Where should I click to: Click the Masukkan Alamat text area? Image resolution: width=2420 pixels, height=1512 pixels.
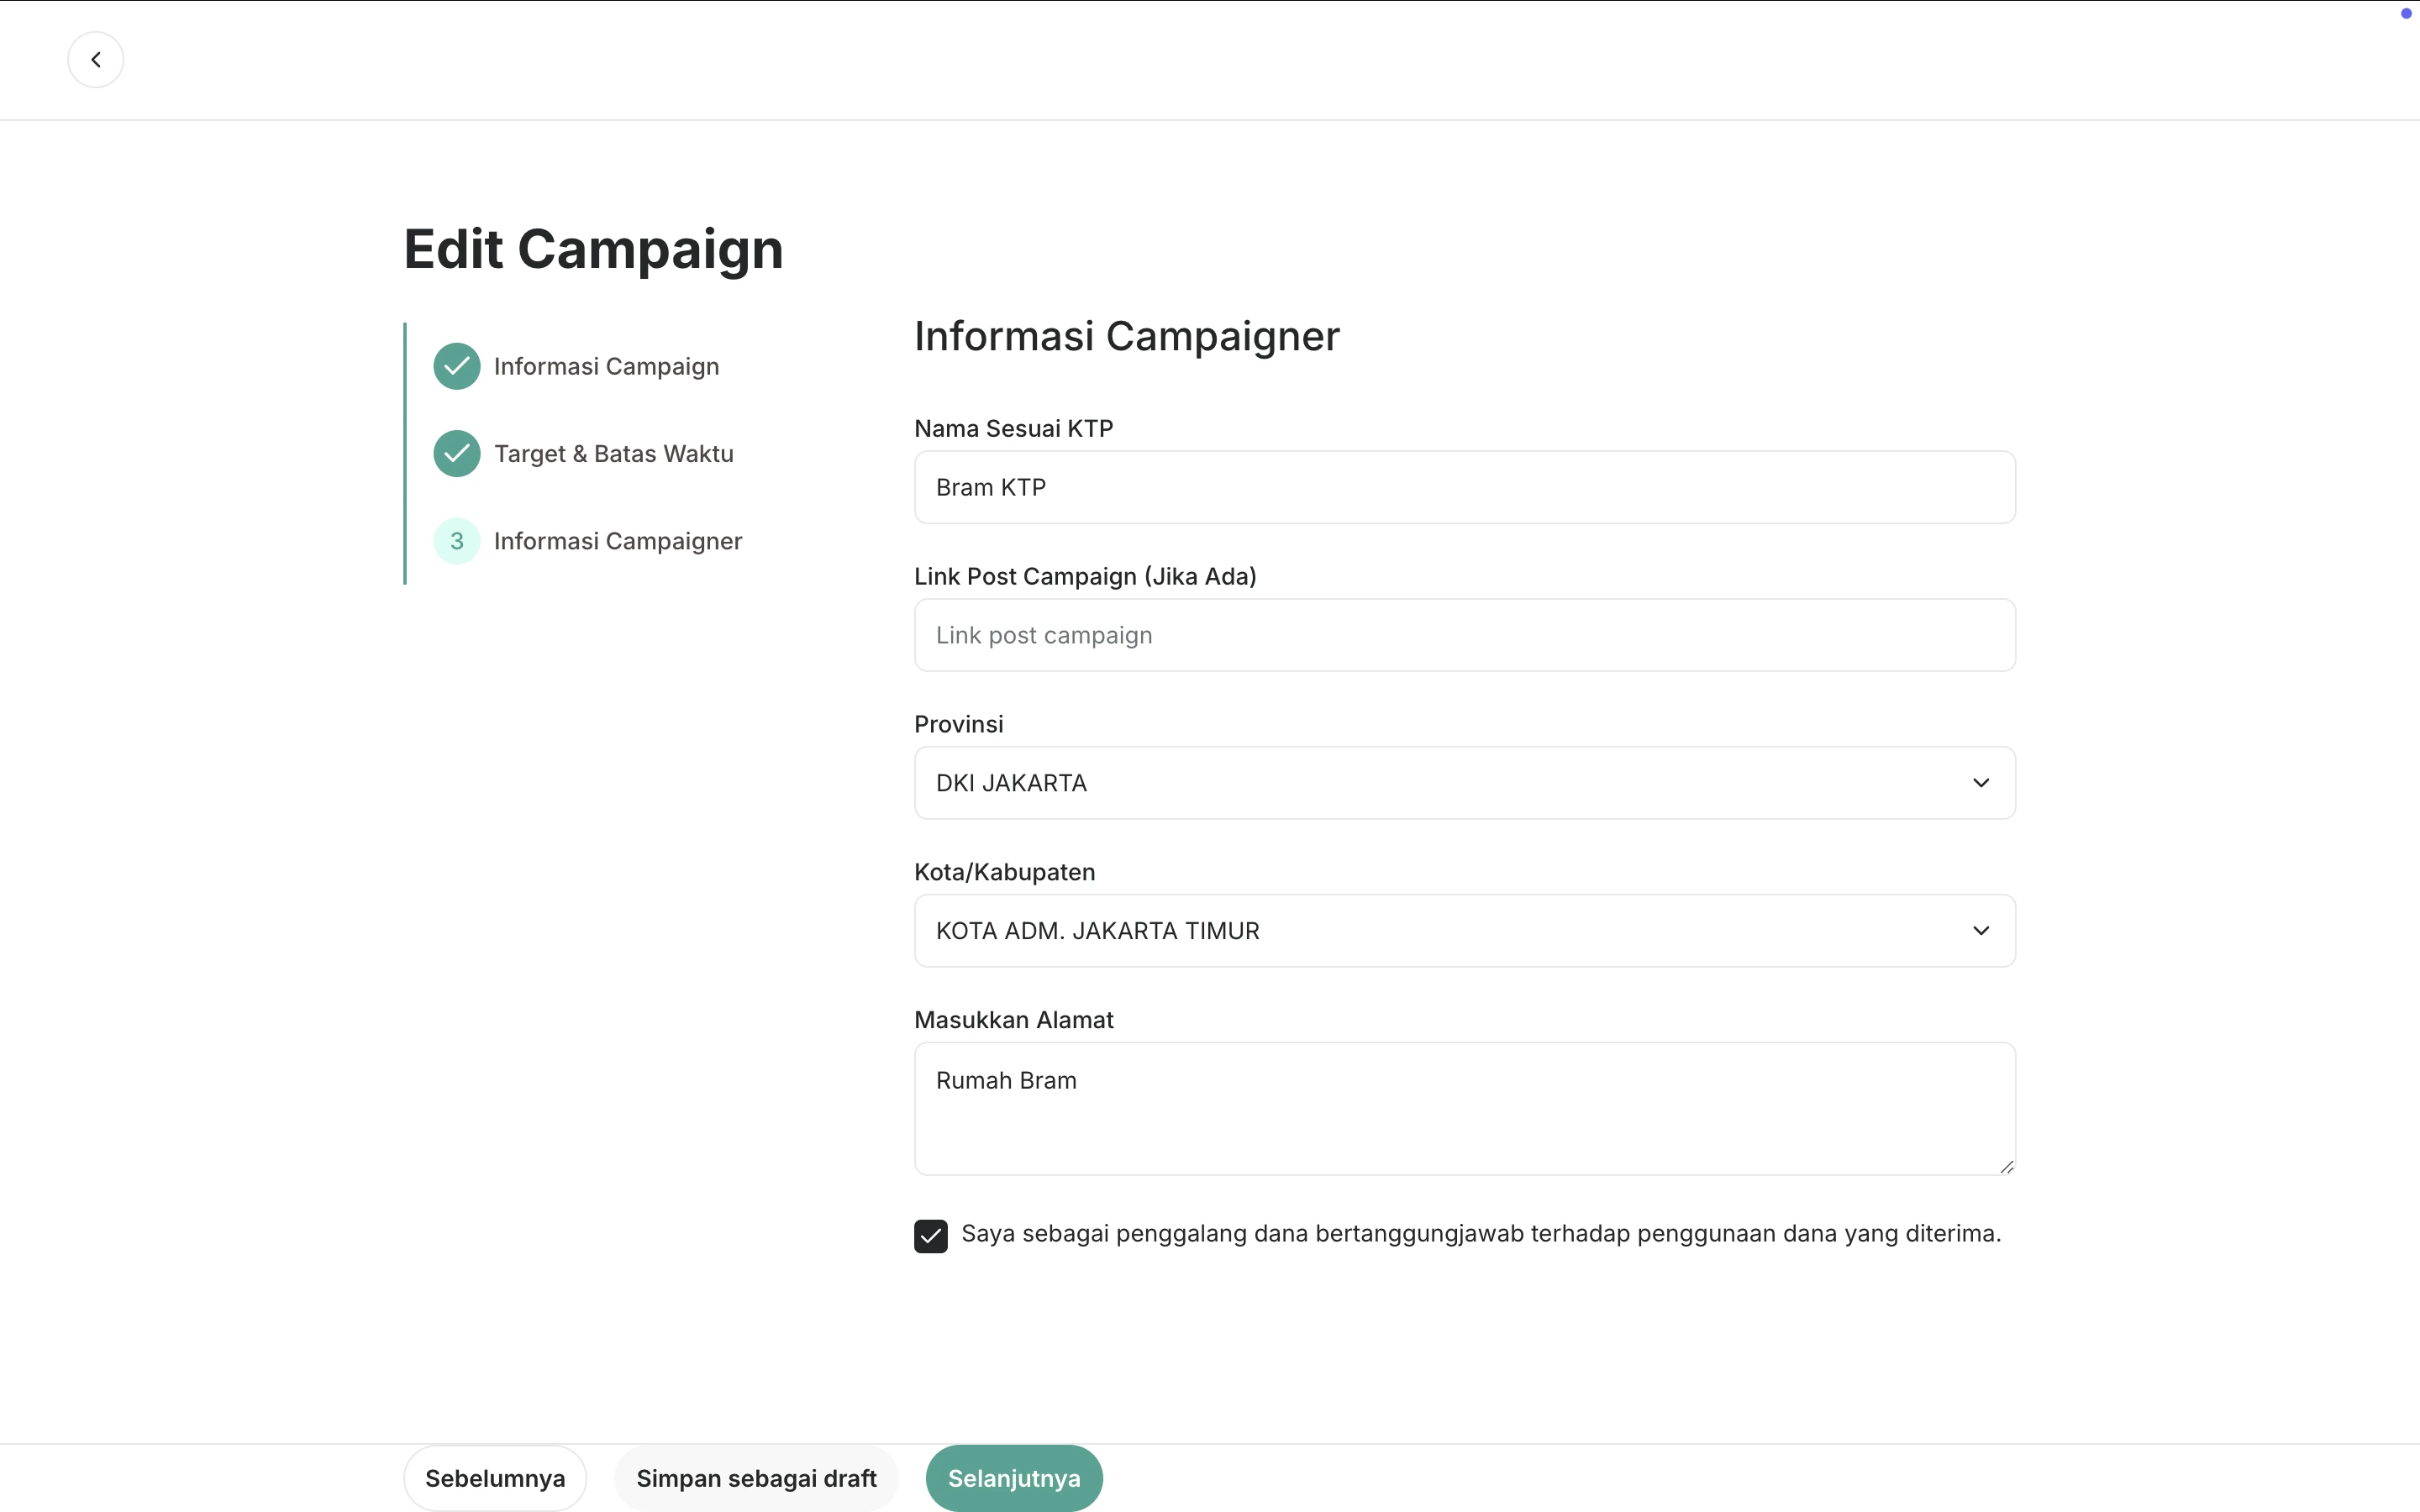(1464, 1109)
